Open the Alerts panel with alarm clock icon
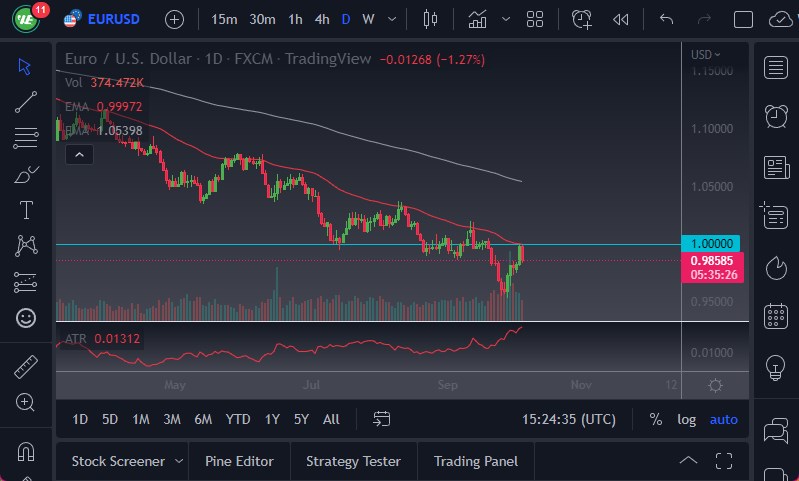This screenshot has width=799, height=481. pyautogui.click(x=775, y=116)
